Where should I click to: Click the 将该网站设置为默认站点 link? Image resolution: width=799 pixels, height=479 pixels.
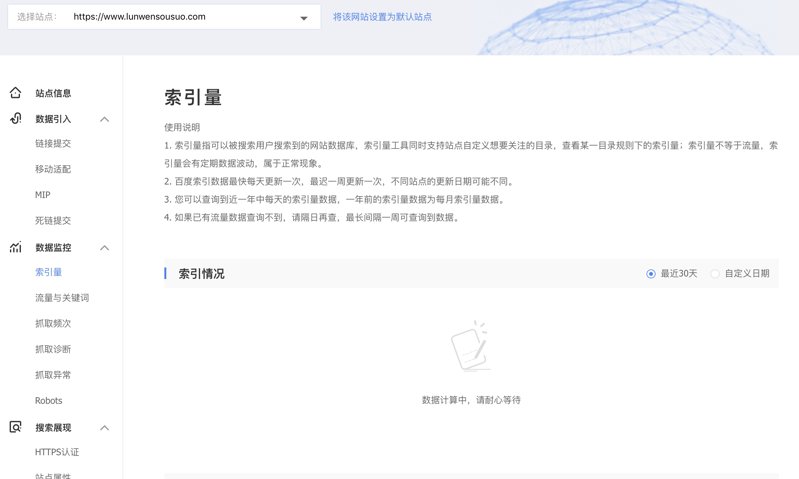click(x=382, y=17)
